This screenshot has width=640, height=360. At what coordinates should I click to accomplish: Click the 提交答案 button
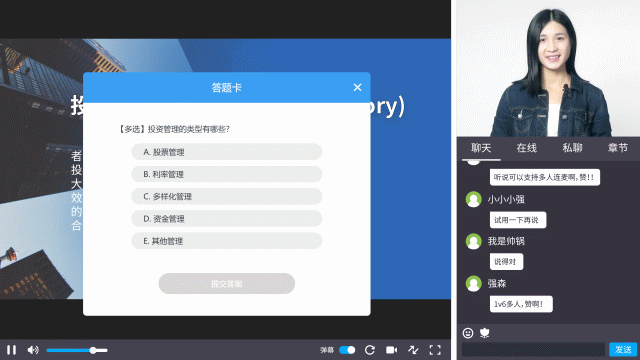[x=227, y=283]
